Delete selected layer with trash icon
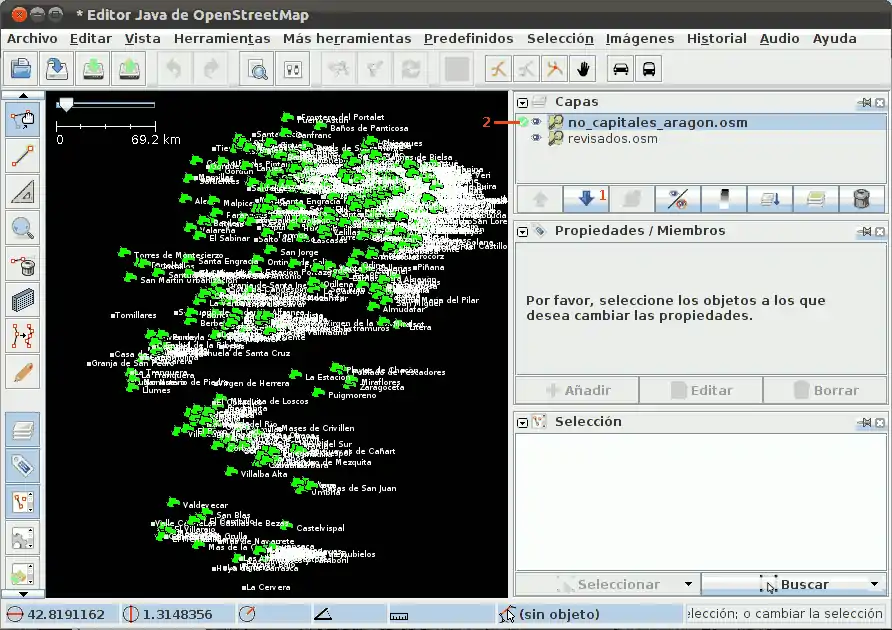Image resolution: width=892 pixels, height=630 pixels. (861, 198)
